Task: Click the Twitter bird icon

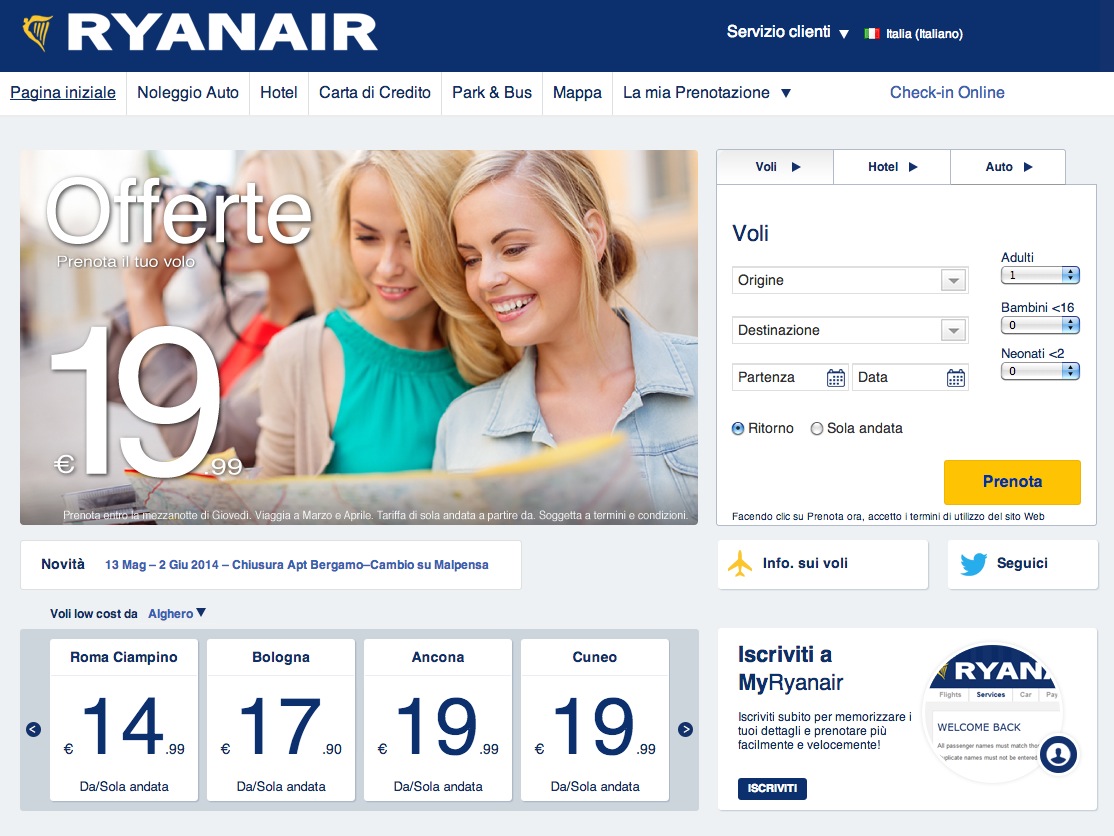Action: coord(973,564)
